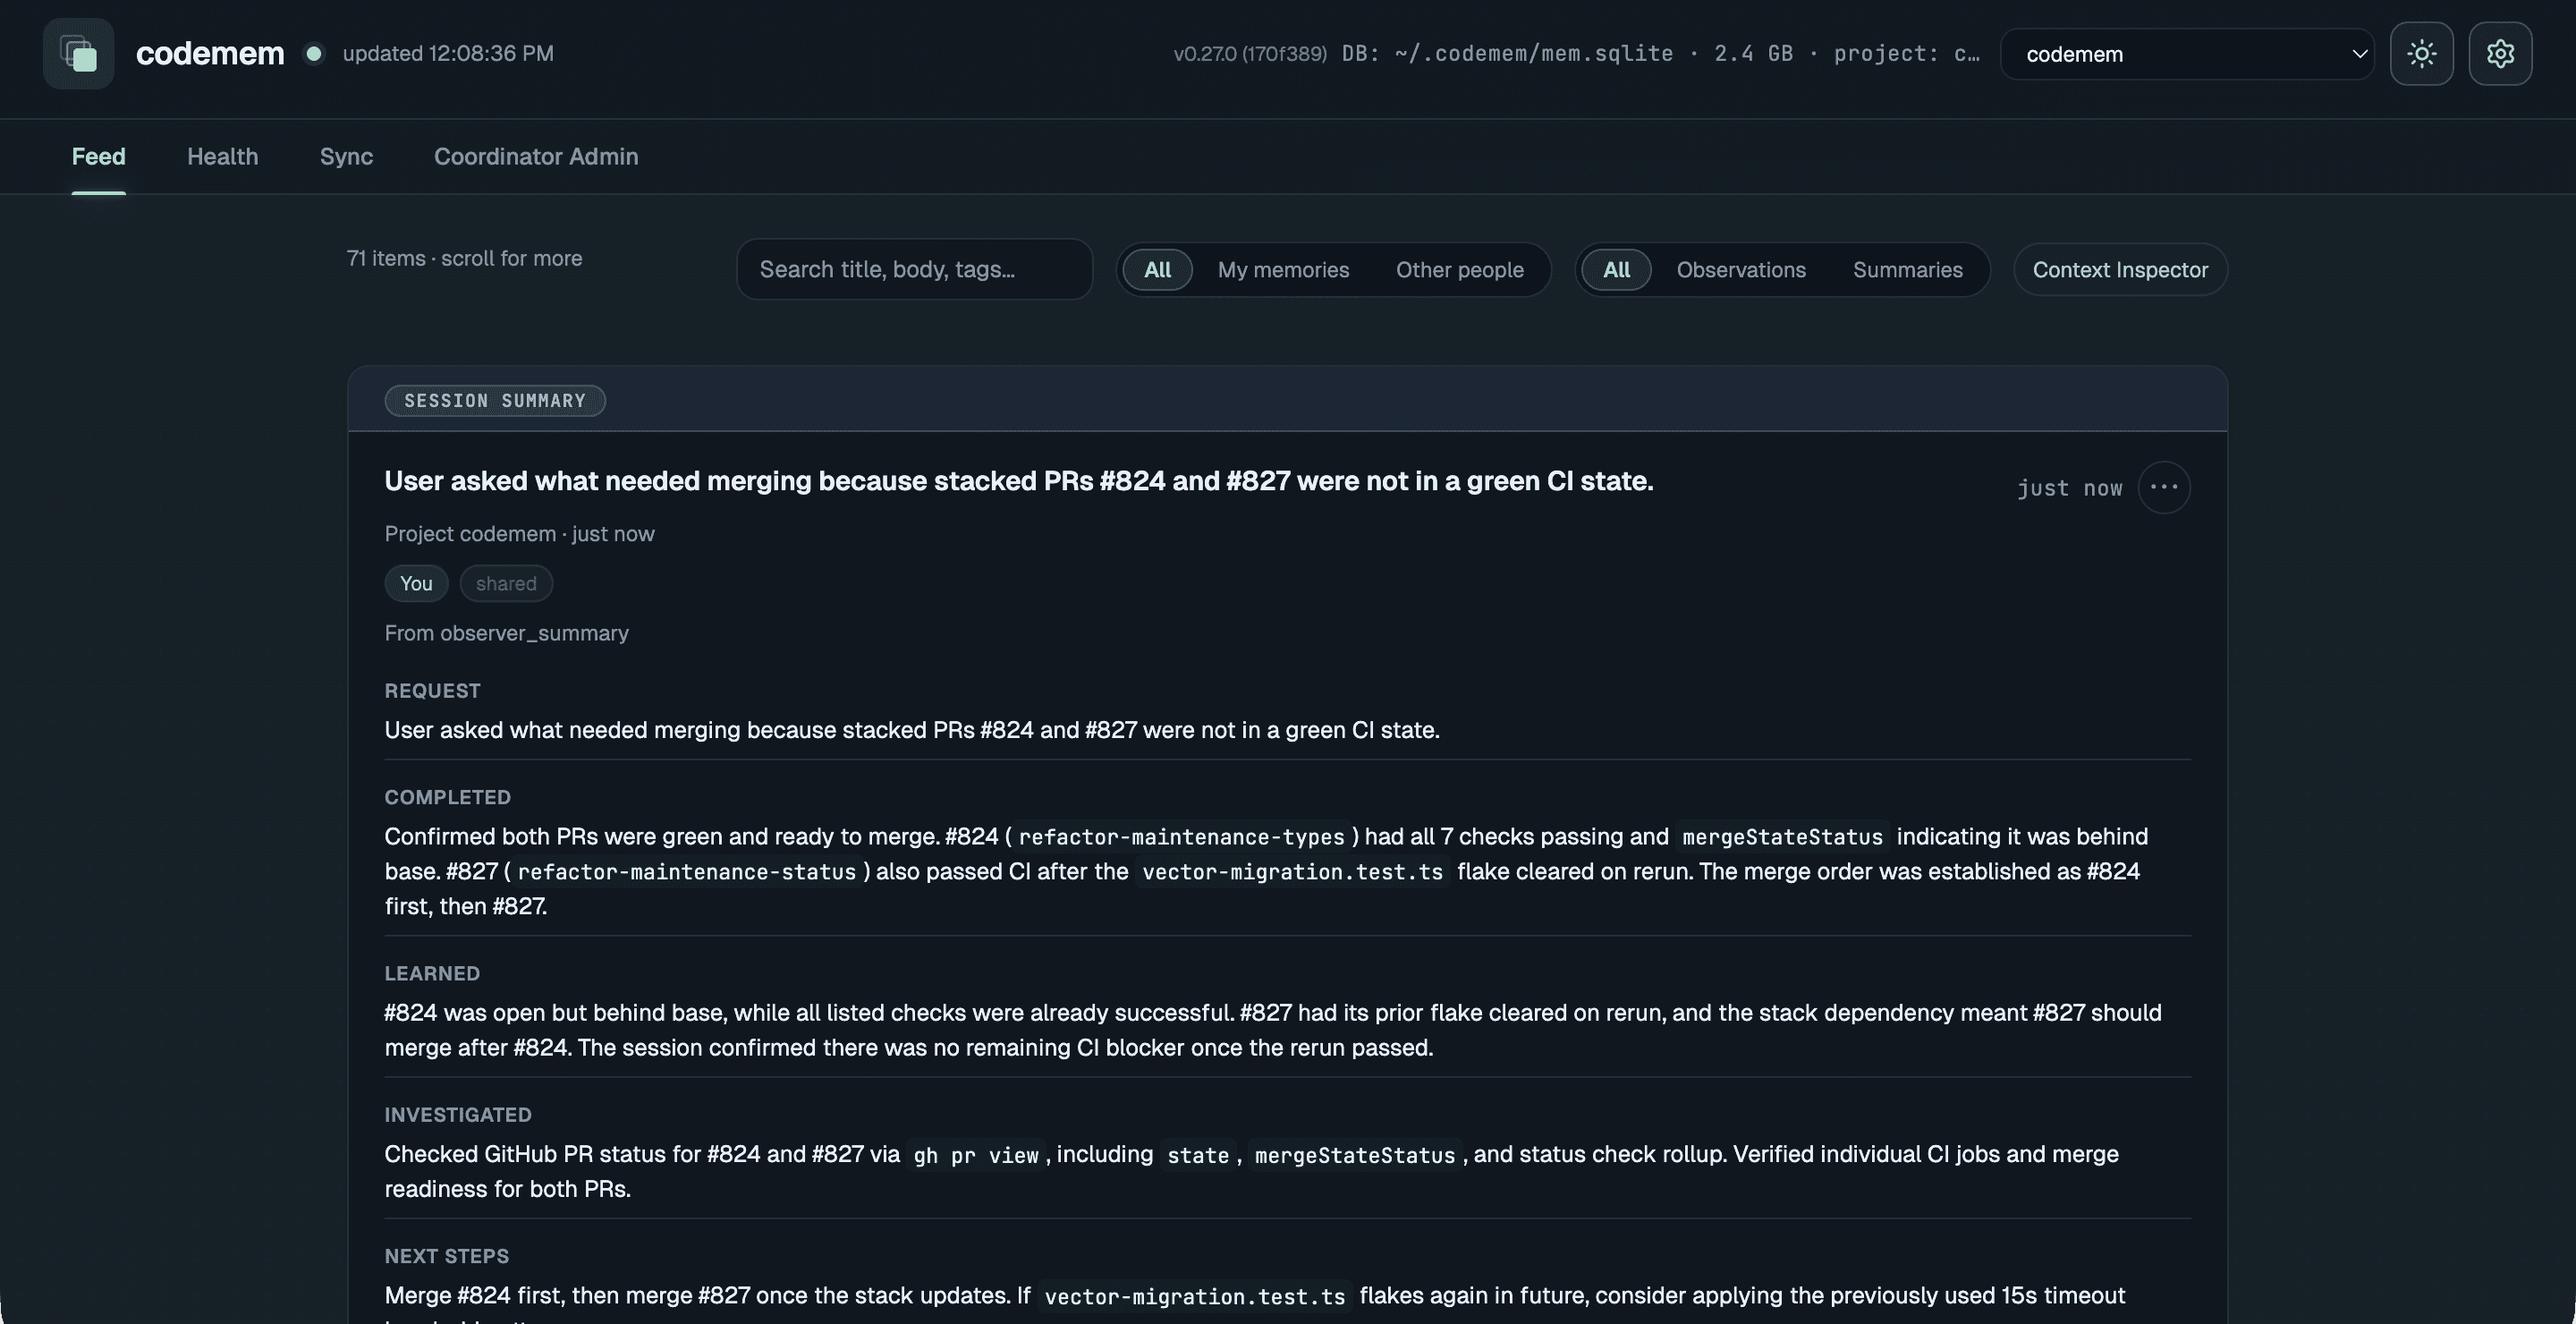Click the You tag chip
This screenshot has width=2576, height=1324.
tap(416, 583)
